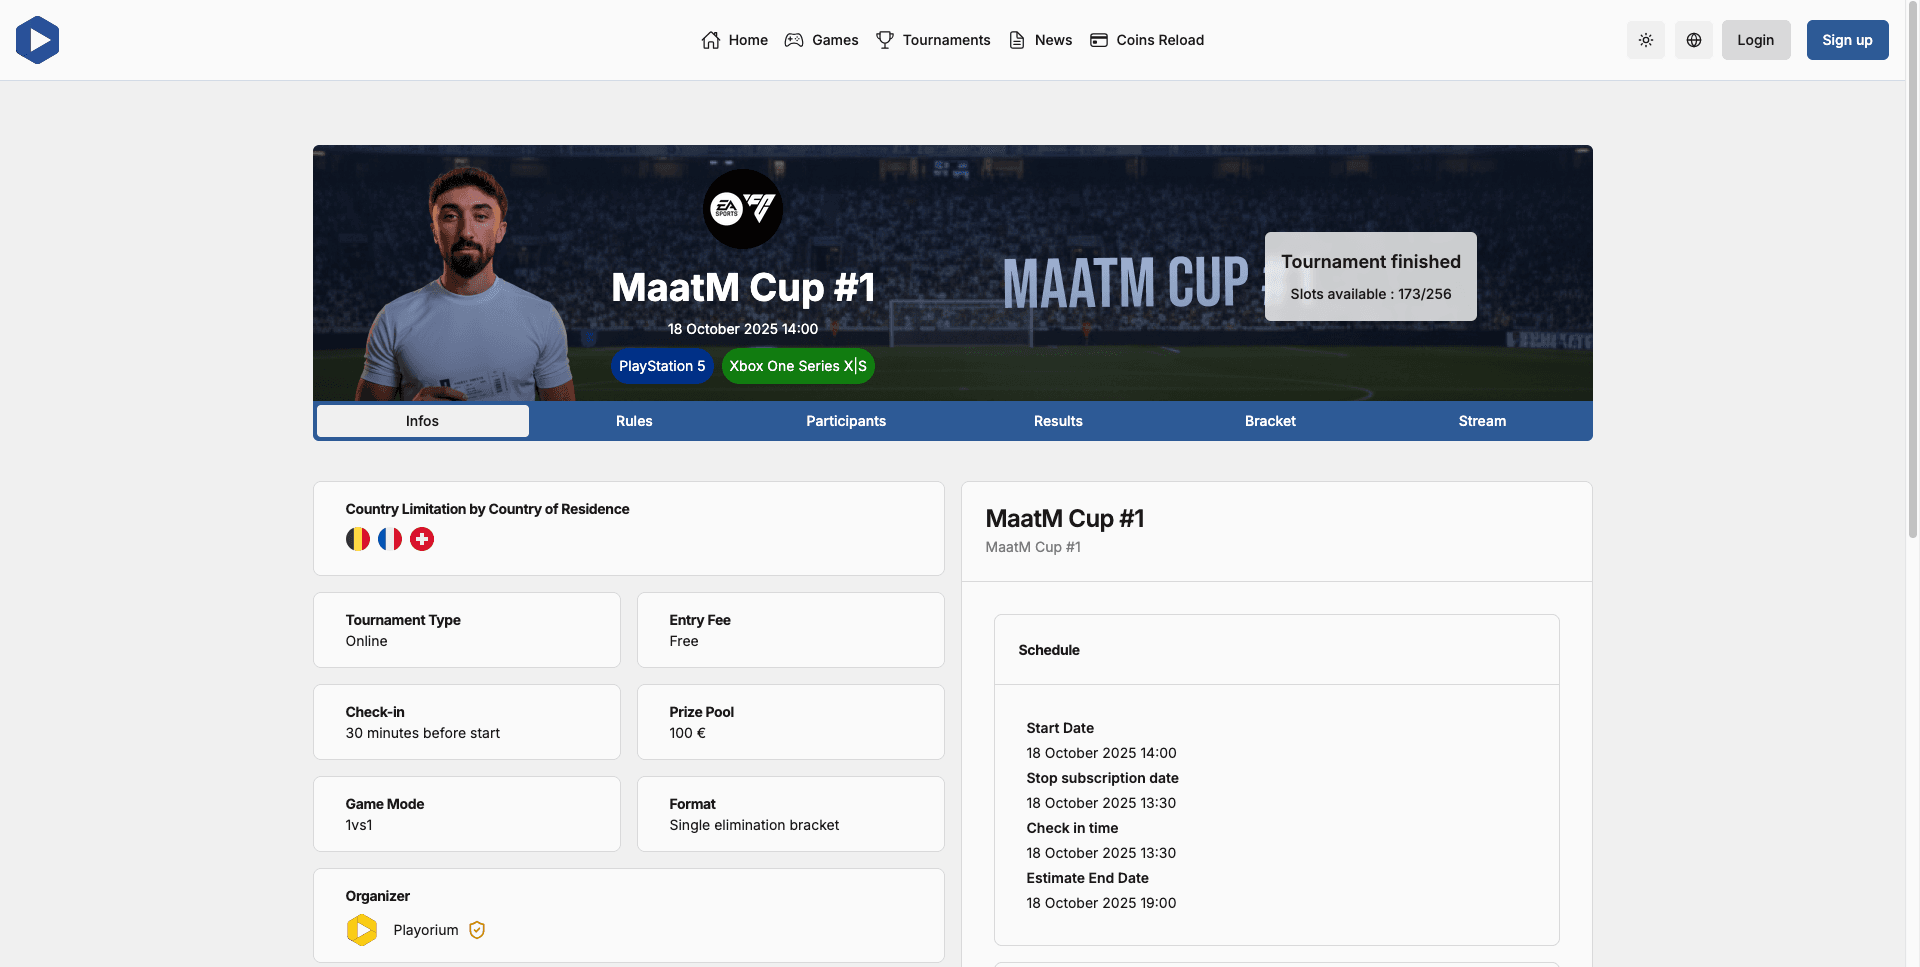Screen dimensions: 1920x967
Task: Click the yellow Playorium organizer logo
Action: coord(362,930)
